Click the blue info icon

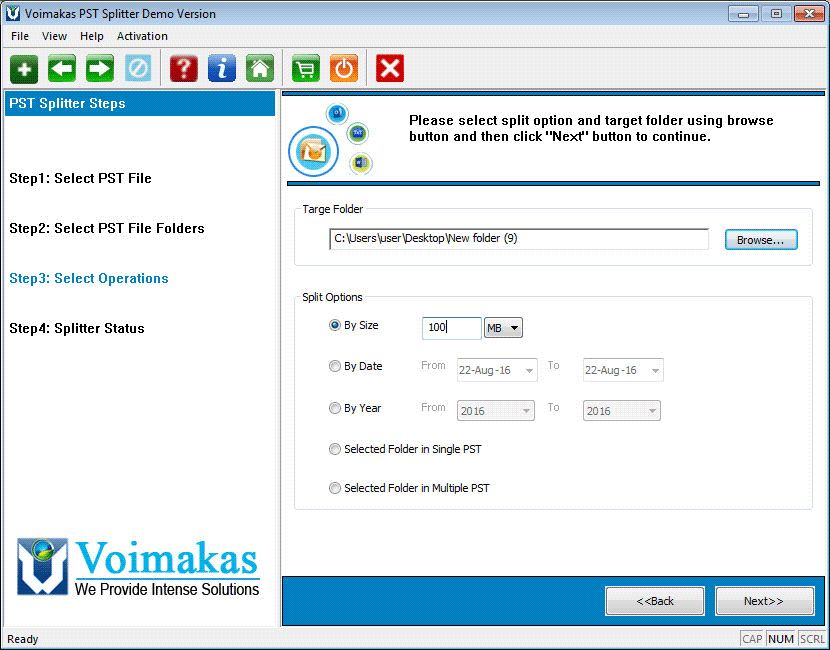[x=222, y=69]
